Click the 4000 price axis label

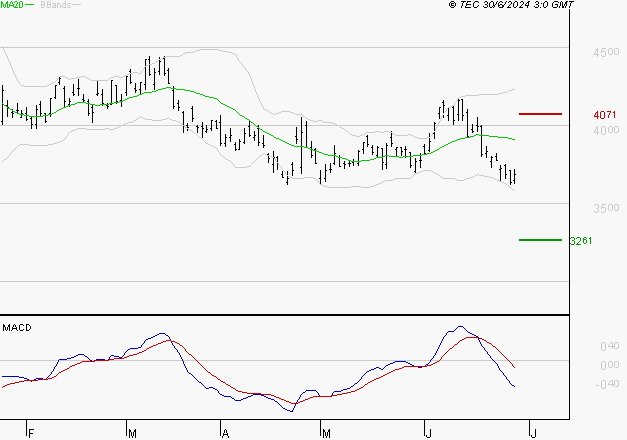point(606,130)
